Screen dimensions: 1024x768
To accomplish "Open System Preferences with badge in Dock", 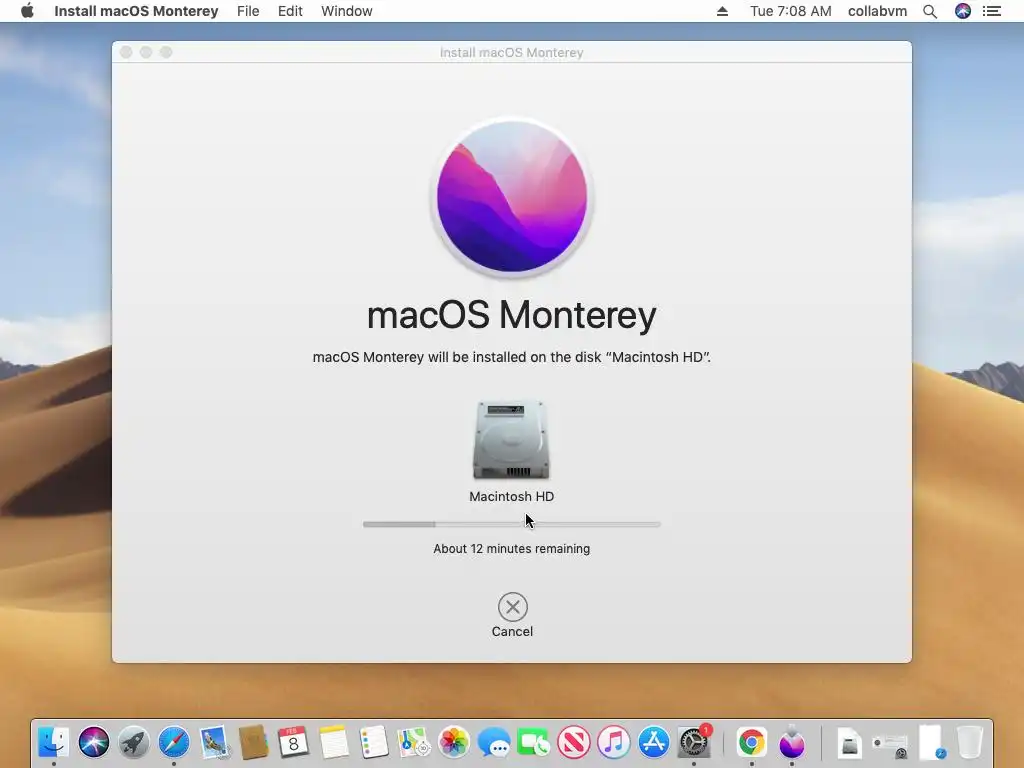I will point(694,742).
